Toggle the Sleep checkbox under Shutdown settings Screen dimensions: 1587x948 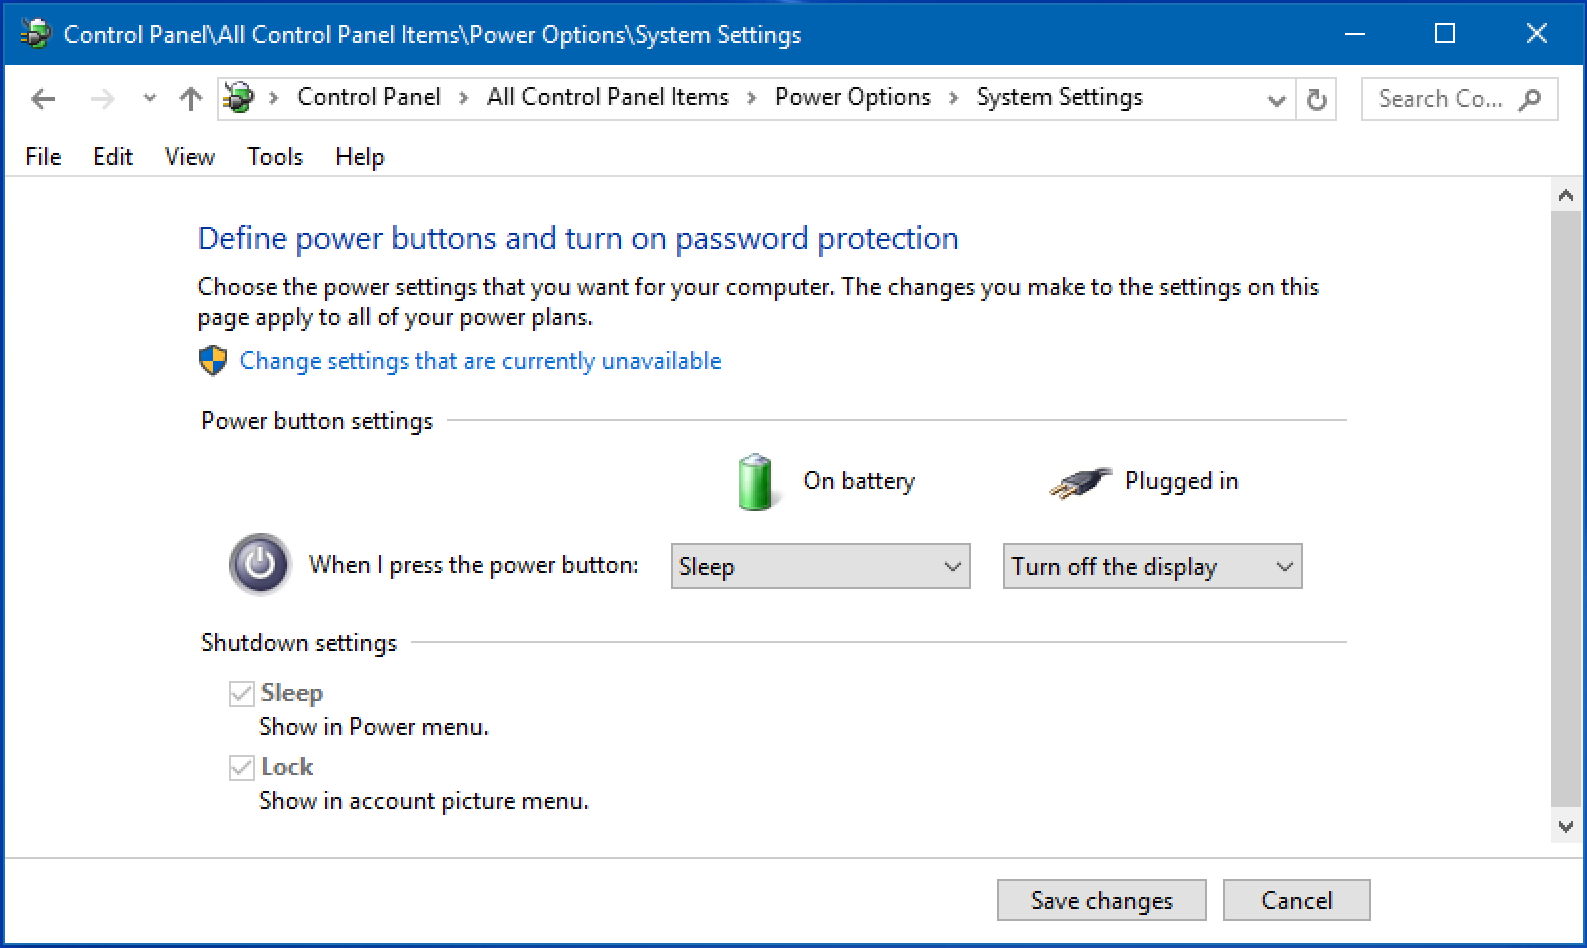241,692
